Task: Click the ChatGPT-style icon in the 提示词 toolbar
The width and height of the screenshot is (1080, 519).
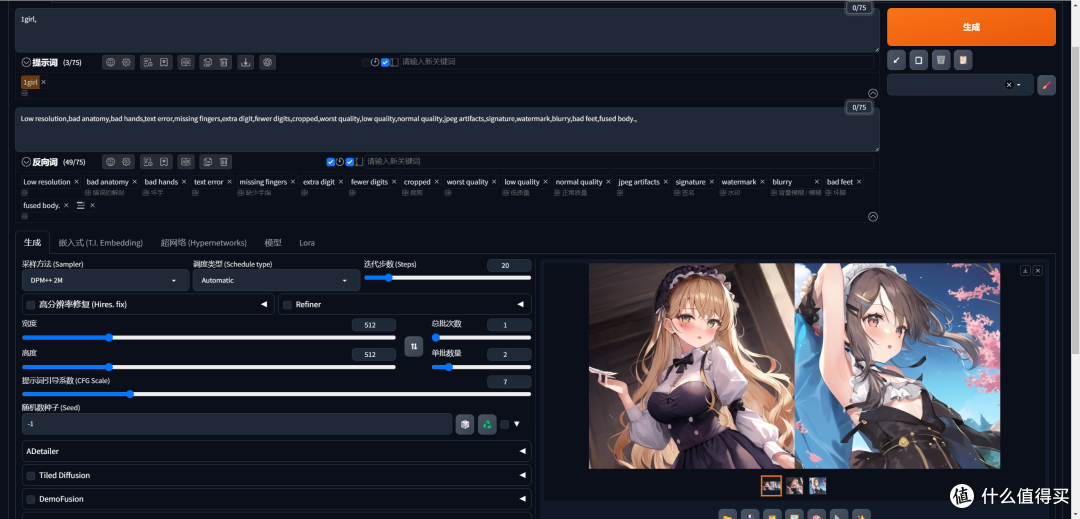Action: click(x=268, y=62)
